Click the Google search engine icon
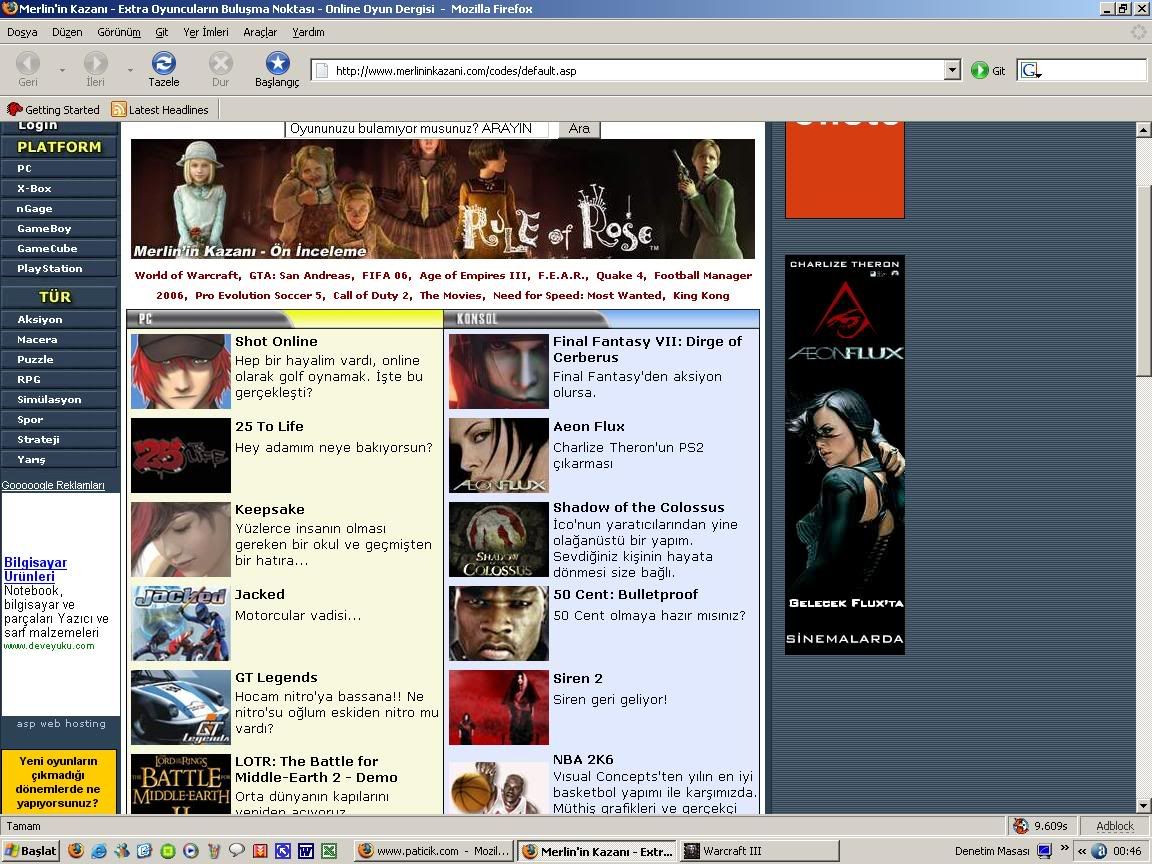Viewport: 1152px width, 864px height. click(1030, 71)
